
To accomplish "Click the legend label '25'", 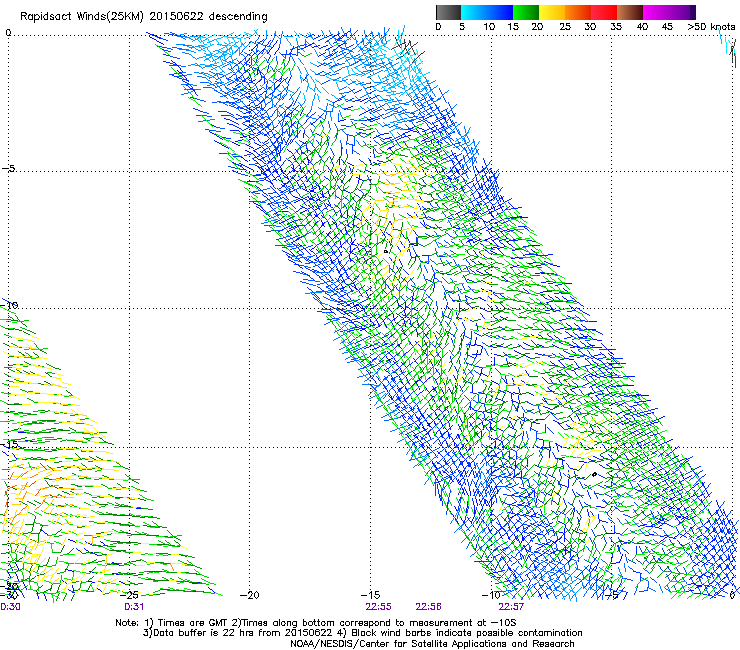I will [564, 27].
